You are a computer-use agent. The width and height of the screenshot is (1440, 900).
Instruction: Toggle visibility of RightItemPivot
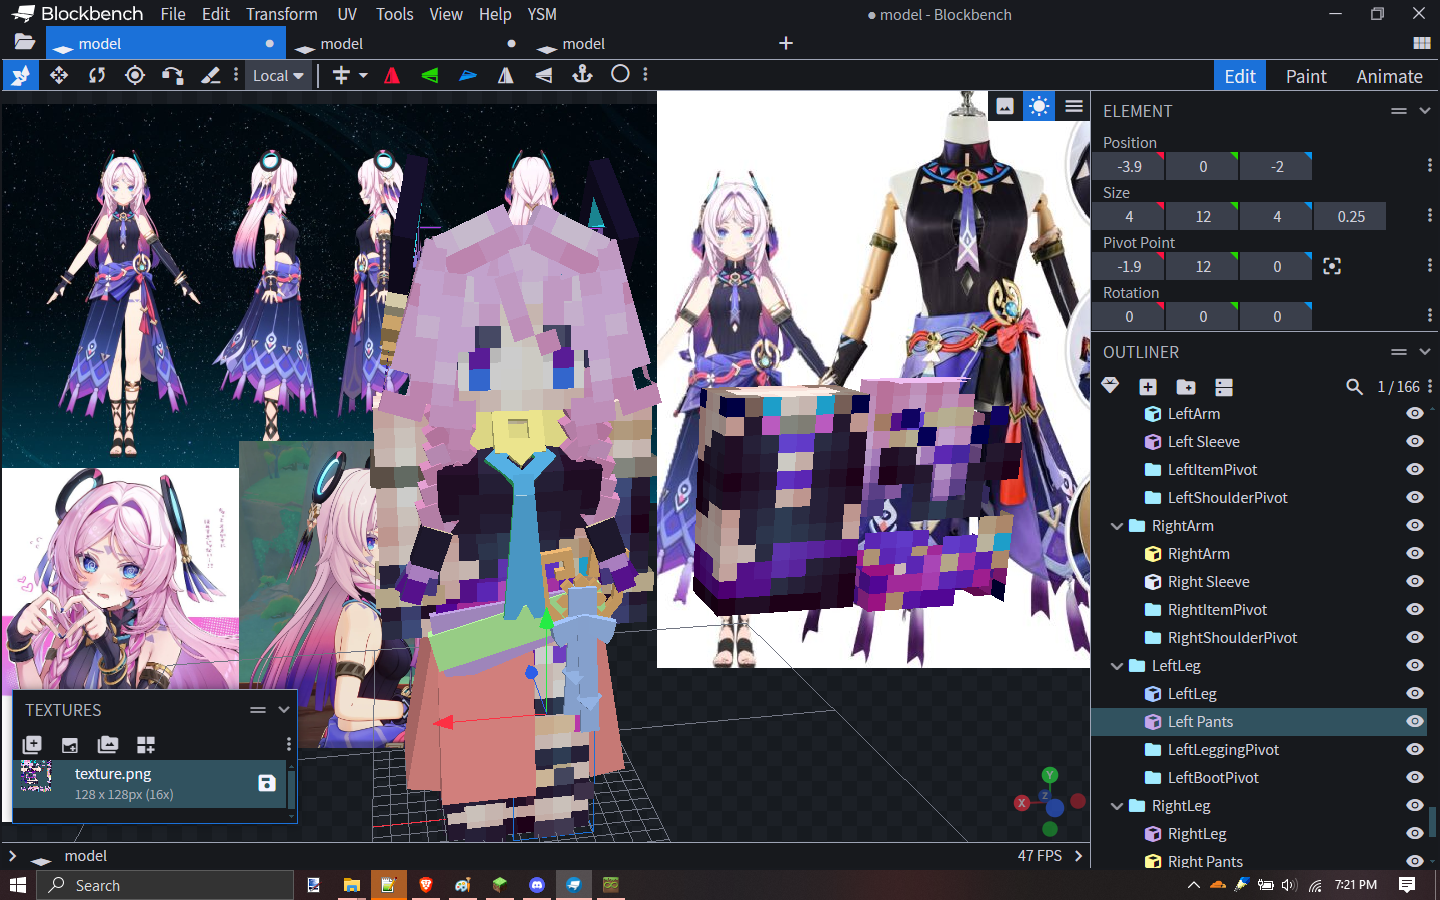point(1414,609)
